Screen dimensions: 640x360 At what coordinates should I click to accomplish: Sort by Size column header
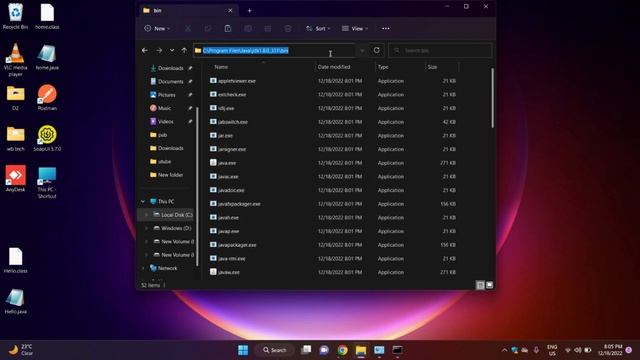432,67
